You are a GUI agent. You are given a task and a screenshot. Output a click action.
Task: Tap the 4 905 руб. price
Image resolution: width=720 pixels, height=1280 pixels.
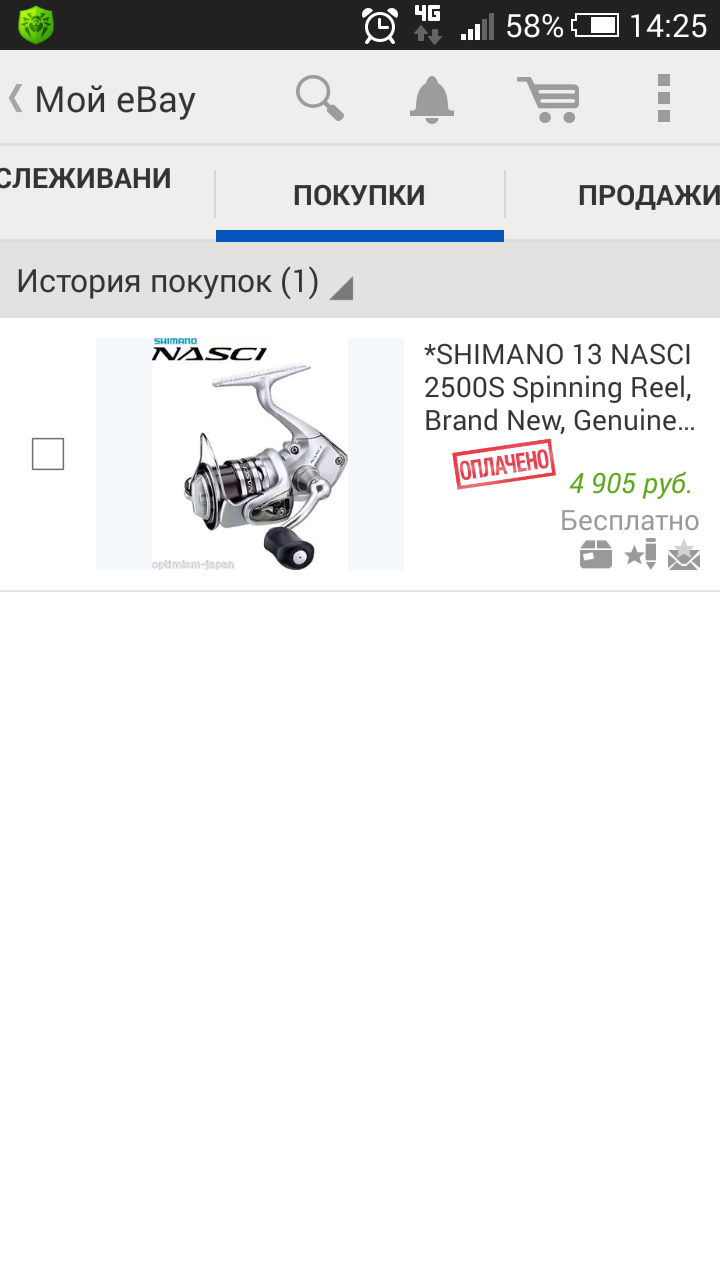tap(631, 484)
